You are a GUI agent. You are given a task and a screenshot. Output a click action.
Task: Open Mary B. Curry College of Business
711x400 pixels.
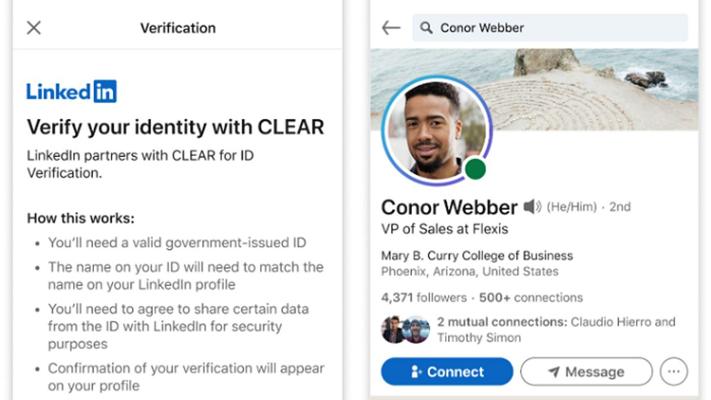[x=477, y=255]
